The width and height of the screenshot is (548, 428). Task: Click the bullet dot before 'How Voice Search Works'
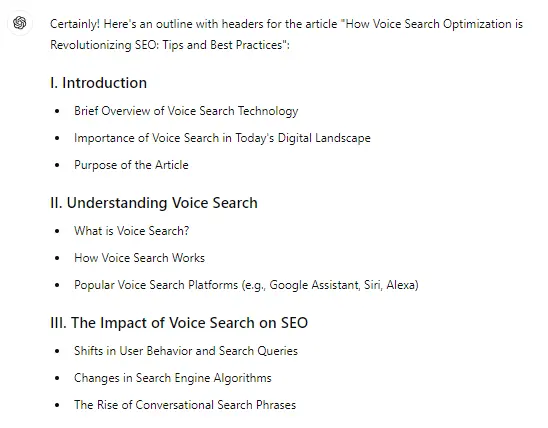coord(57,258)
